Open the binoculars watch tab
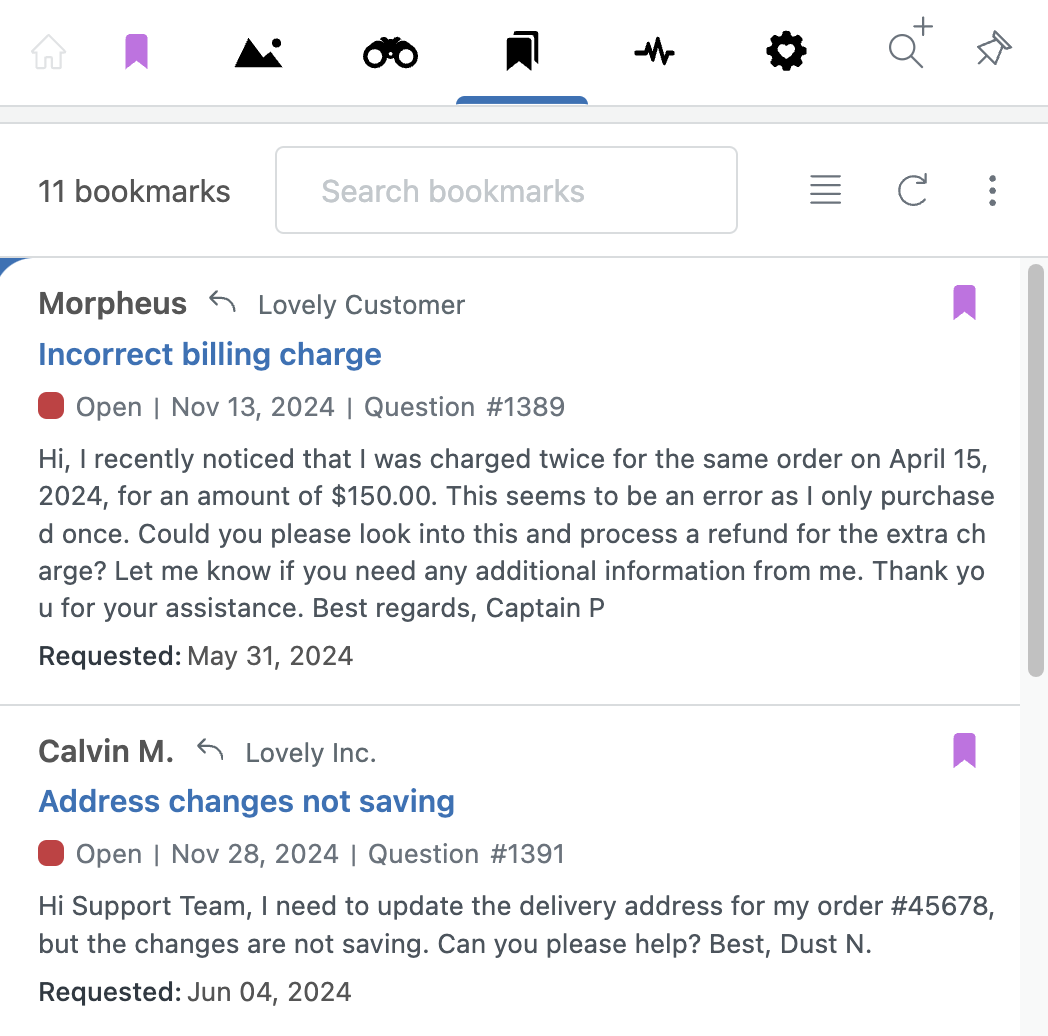 [390, 53]
